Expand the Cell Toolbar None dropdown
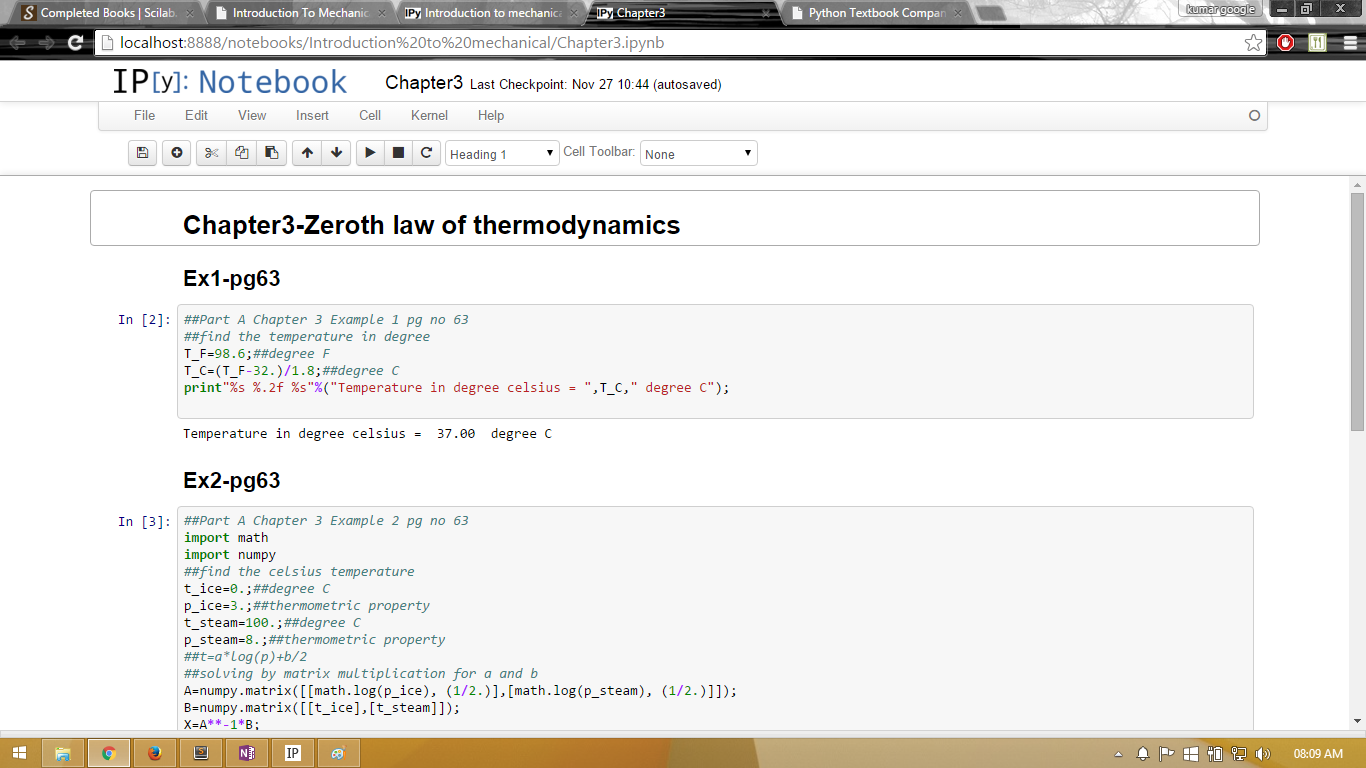1366x768 pixels. tap(698, 154)
